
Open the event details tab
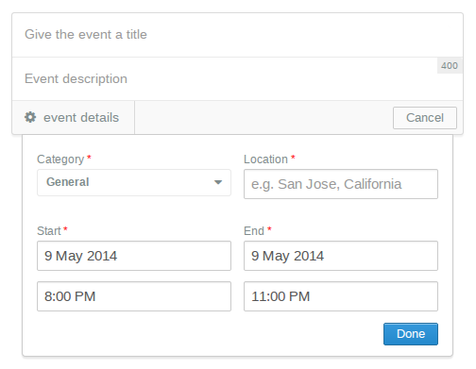pos(73,118)
